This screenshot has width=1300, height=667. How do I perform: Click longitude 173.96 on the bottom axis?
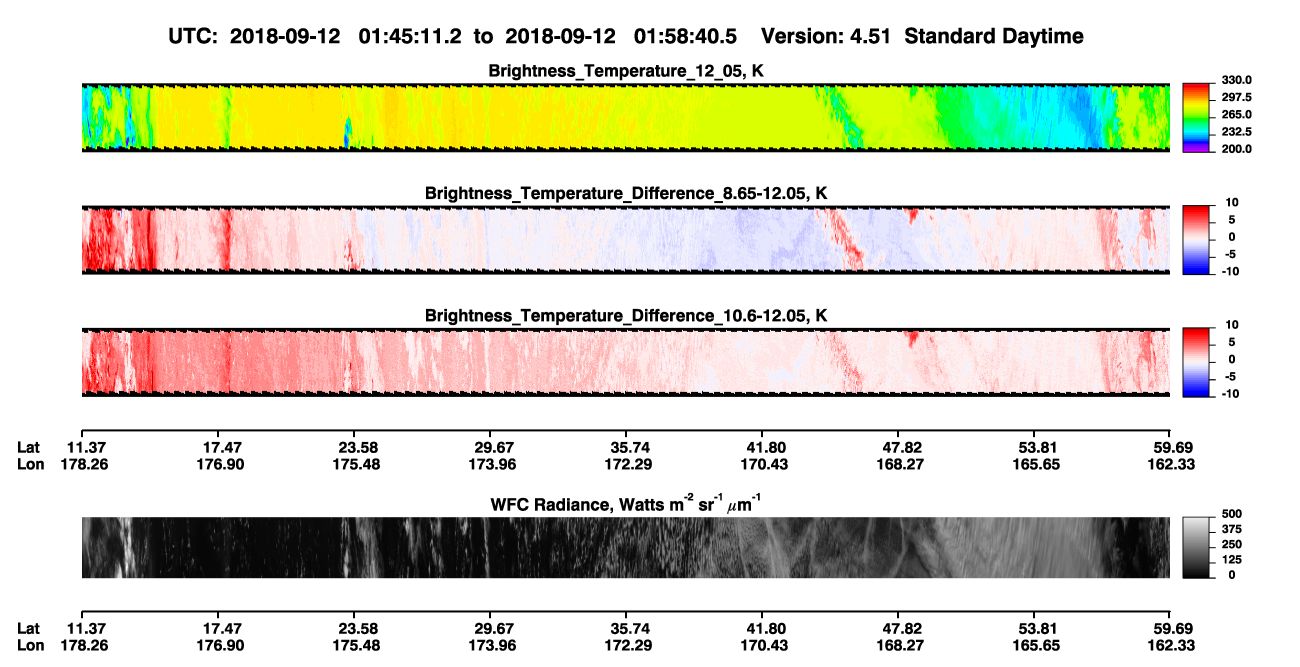tap(494, 646)
